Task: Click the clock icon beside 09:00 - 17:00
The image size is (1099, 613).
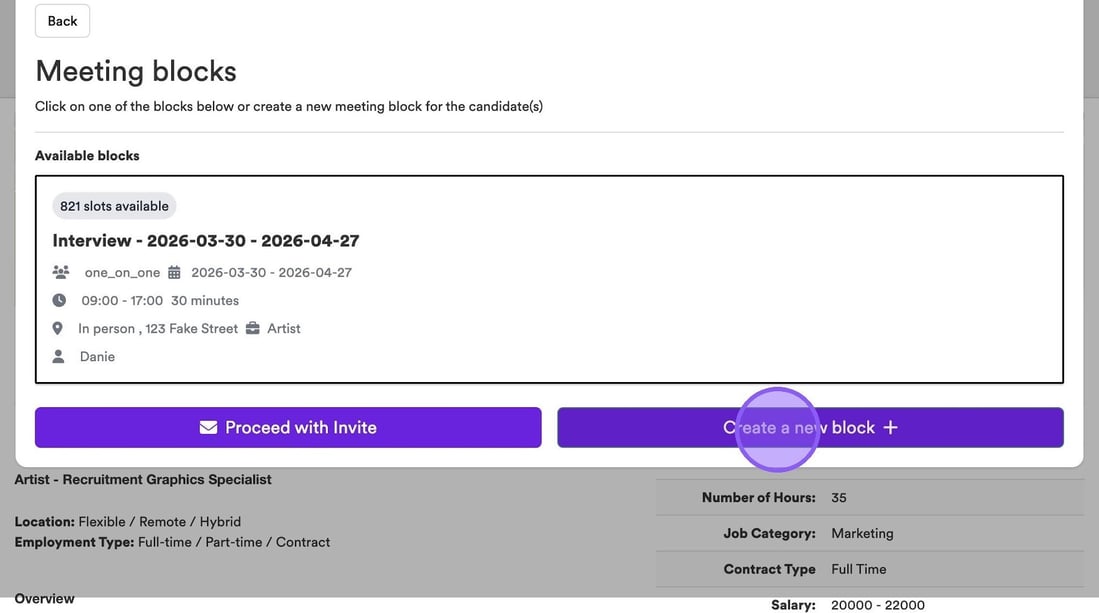Action: (x=59, y=300)
